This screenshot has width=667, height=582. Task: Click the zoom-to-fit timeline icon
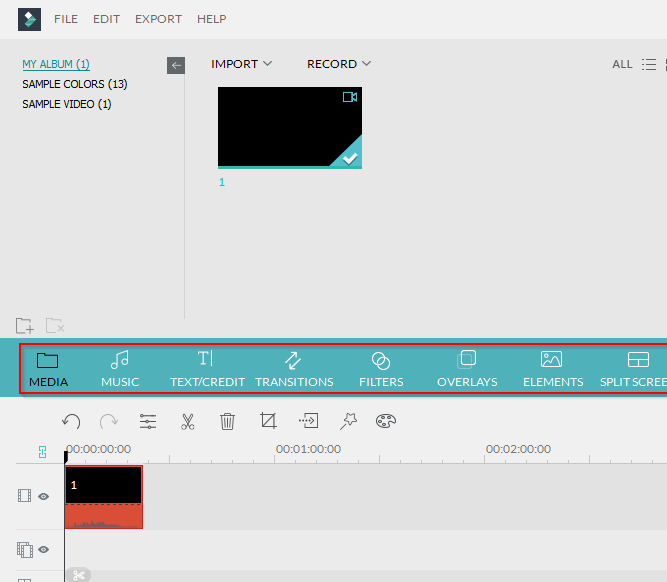pyautogui.click(x=42, y=452)
